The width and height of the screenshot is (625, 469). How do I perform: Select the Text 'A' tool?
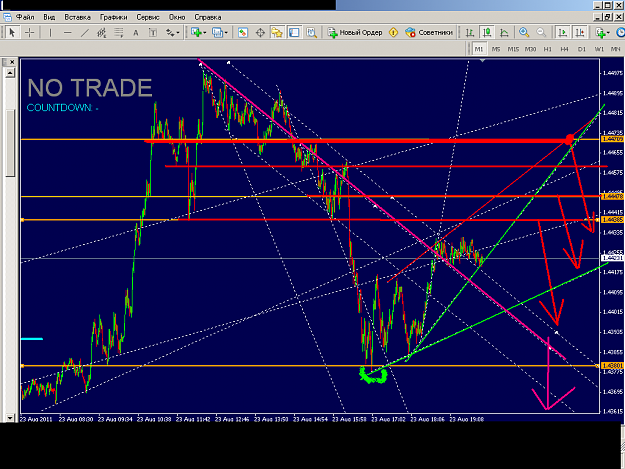coord(136,33)
